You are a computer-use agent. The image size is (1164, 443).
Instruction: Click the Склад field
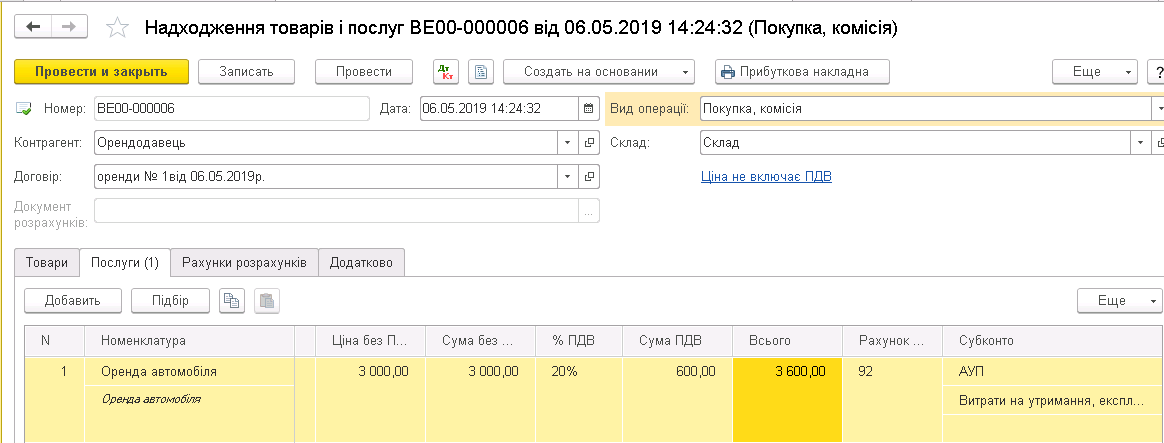(x=915, y=142)
